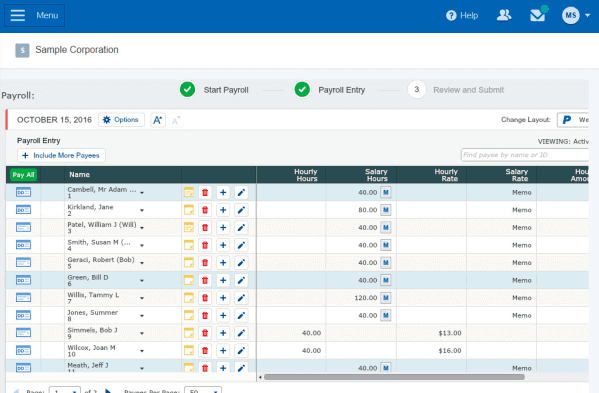Click M memo button beside Willis's 120.00
The height and width of the screenshot is (393, 599).
pyautogui.click(x=386, y=298)
